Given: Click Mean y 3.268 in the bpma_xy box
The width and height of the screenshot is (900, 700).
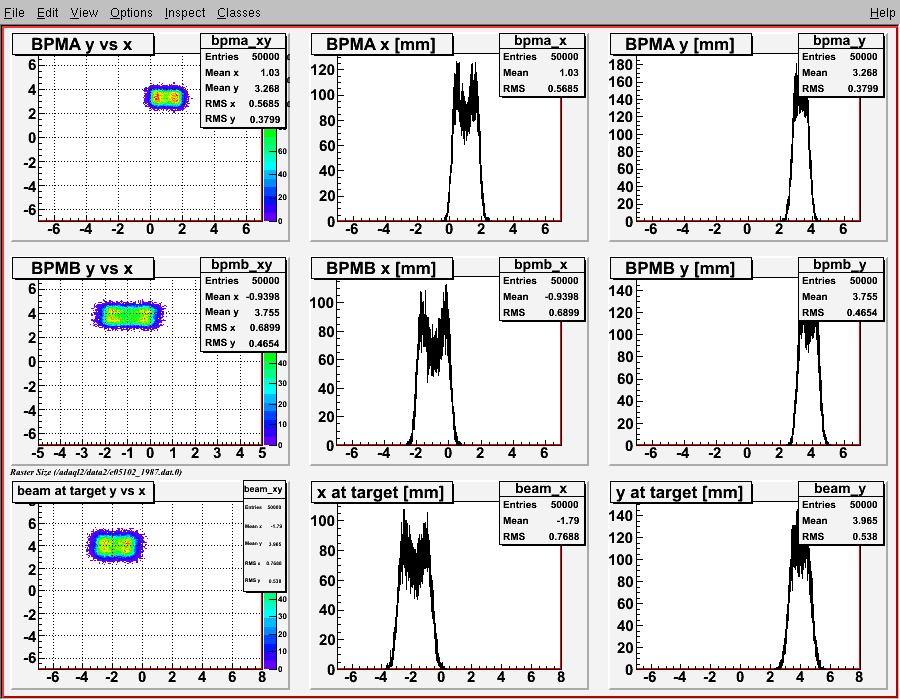Looking at the screenshot, I should pyautogui.click(x=243, y=88).
